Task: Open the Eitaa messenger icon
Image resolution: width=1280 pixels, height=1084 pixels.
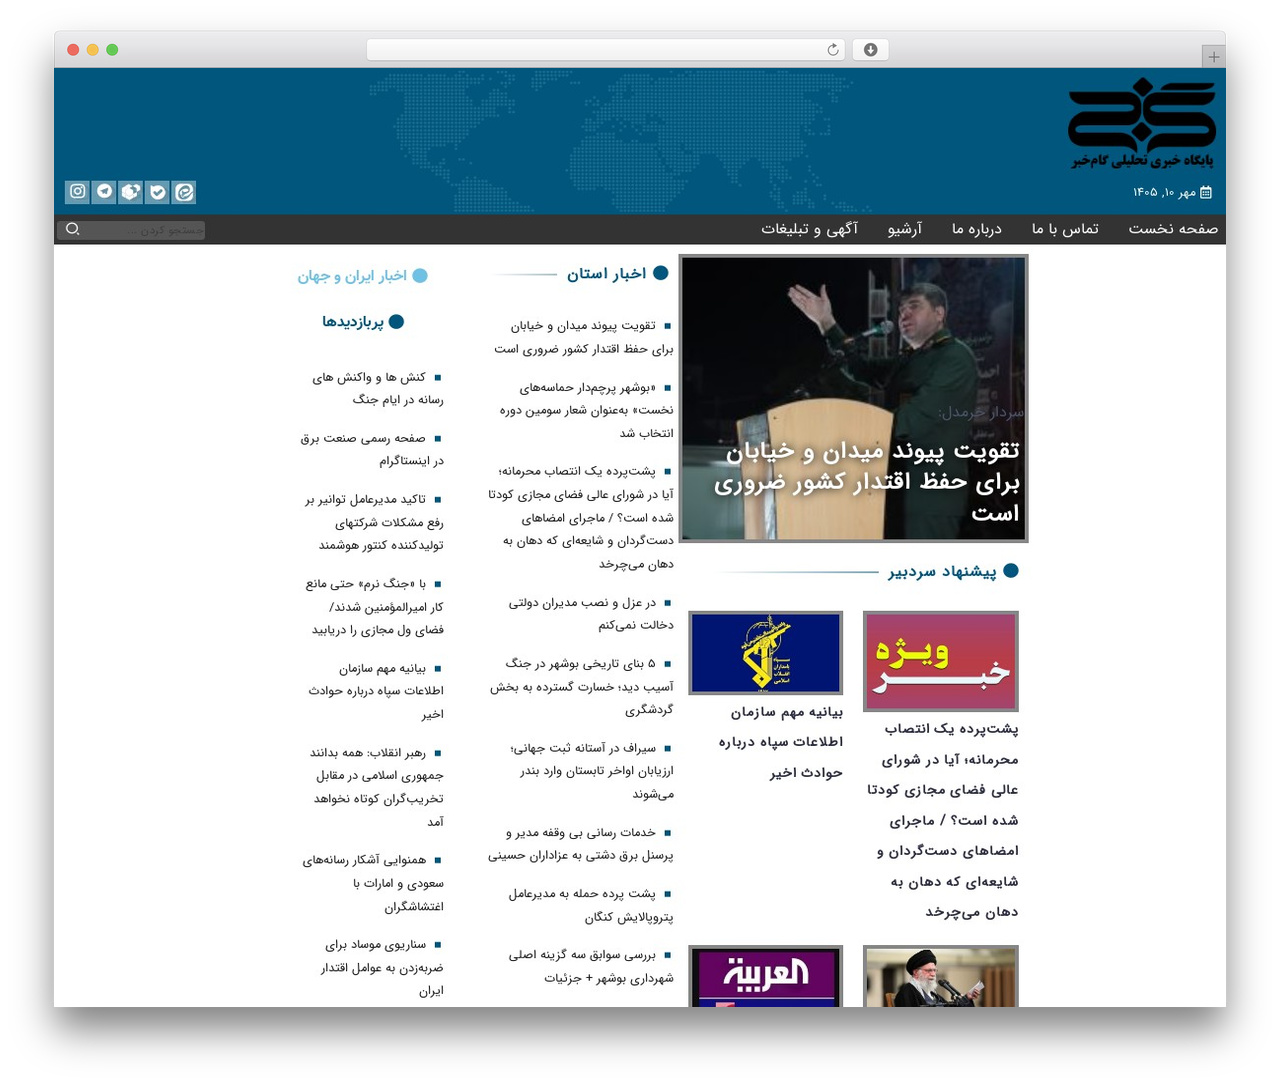Action: 184,191
